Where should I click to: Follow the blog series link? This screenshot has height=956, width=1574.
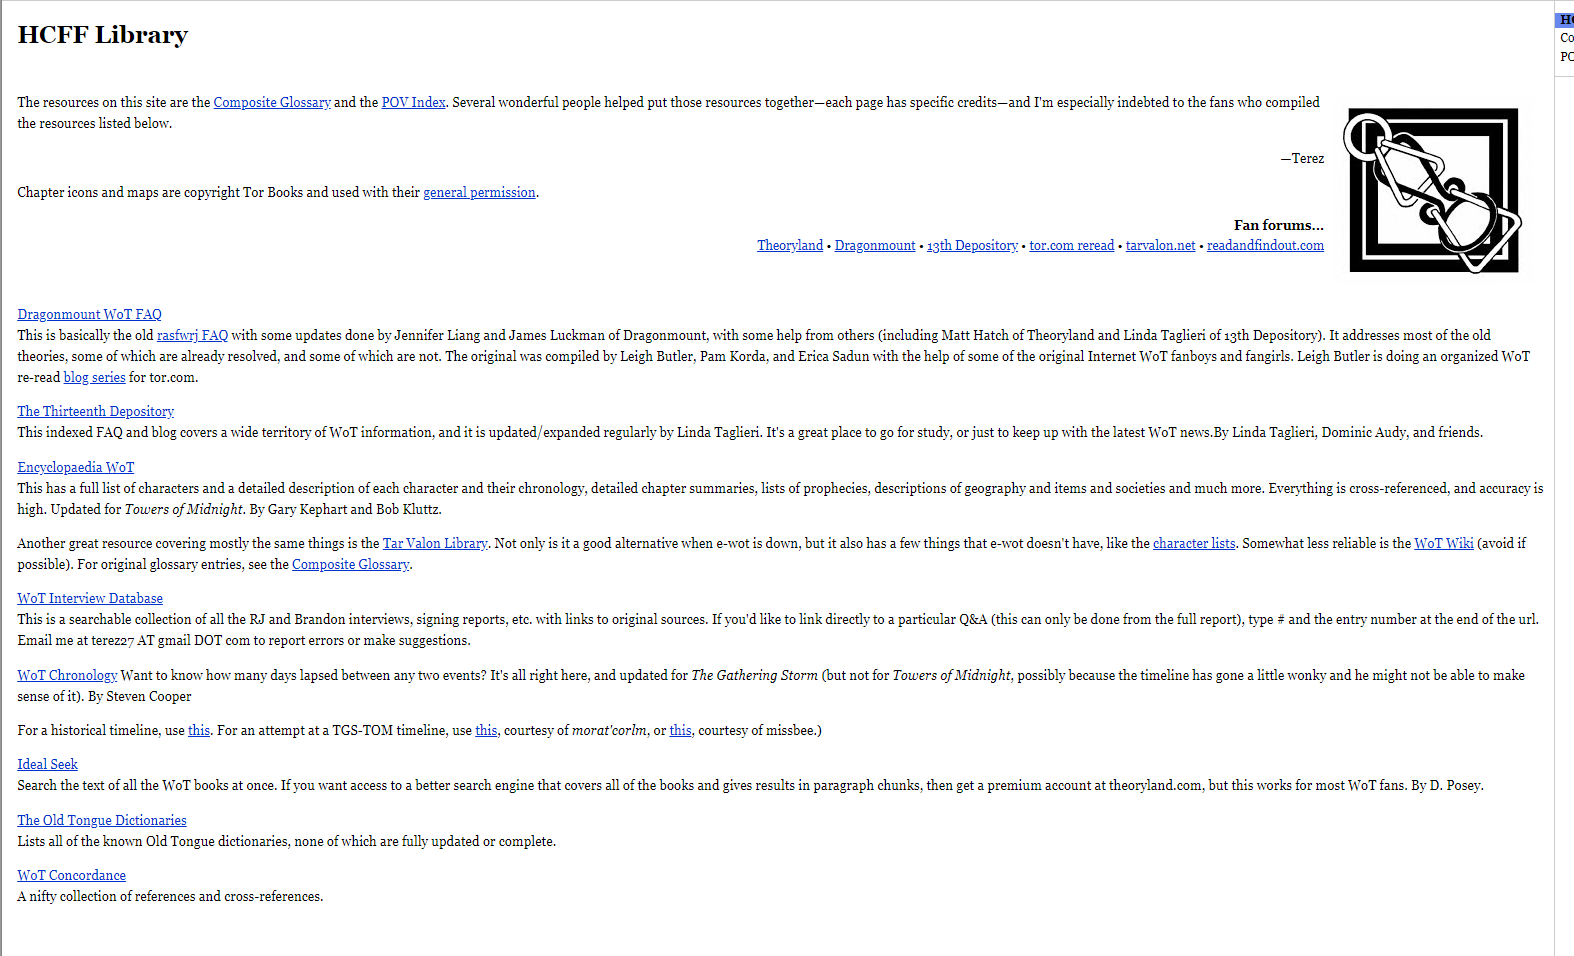pos(95,377)
